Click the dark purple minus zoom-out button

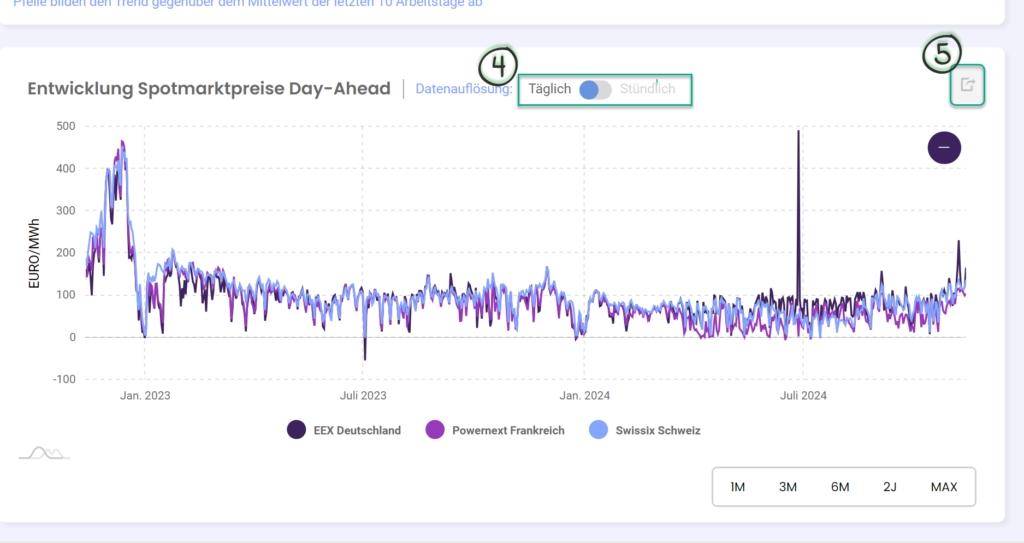point(944,148)
